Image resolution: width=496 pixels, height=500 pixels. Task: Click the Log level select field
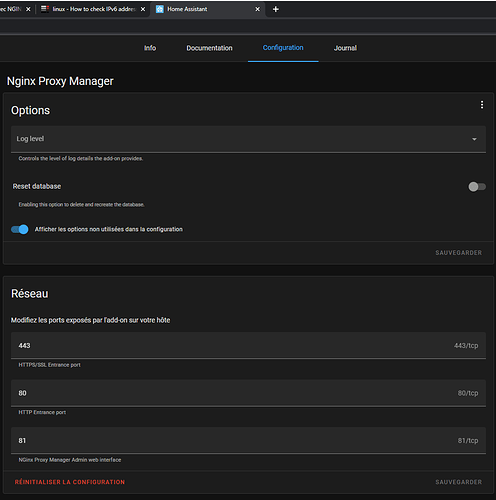[248, 139]
